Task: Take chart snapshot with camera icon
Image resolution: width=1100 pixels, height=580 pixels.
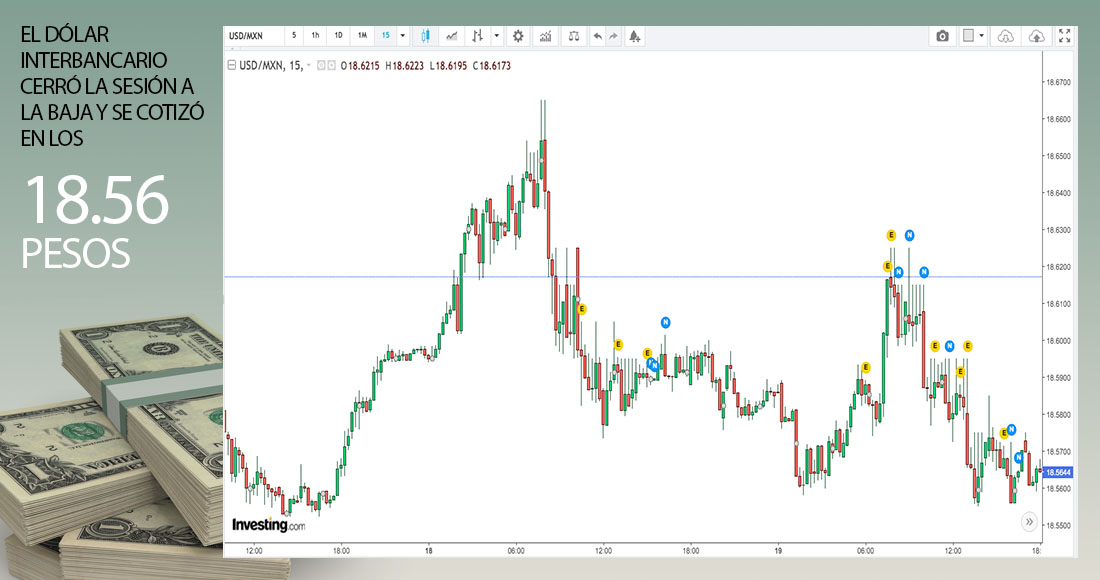Action: tap(942, 36)
